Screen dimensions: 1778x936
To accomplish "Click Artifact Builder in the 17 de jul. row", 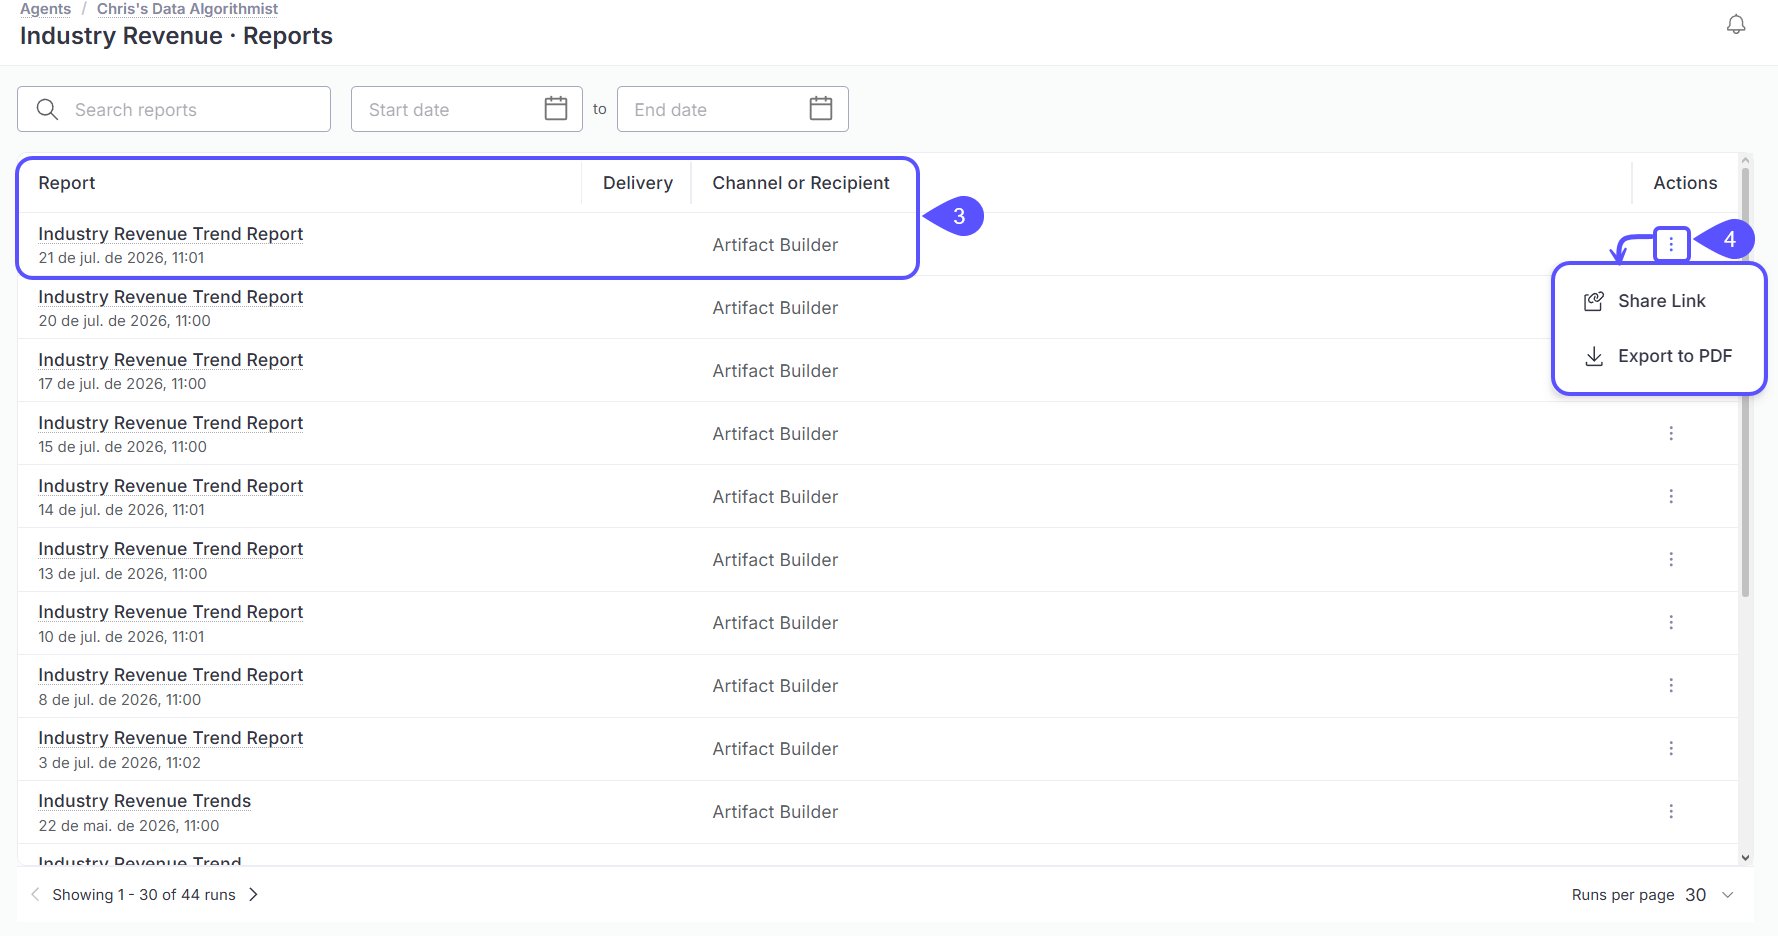I will coord(775,371).
